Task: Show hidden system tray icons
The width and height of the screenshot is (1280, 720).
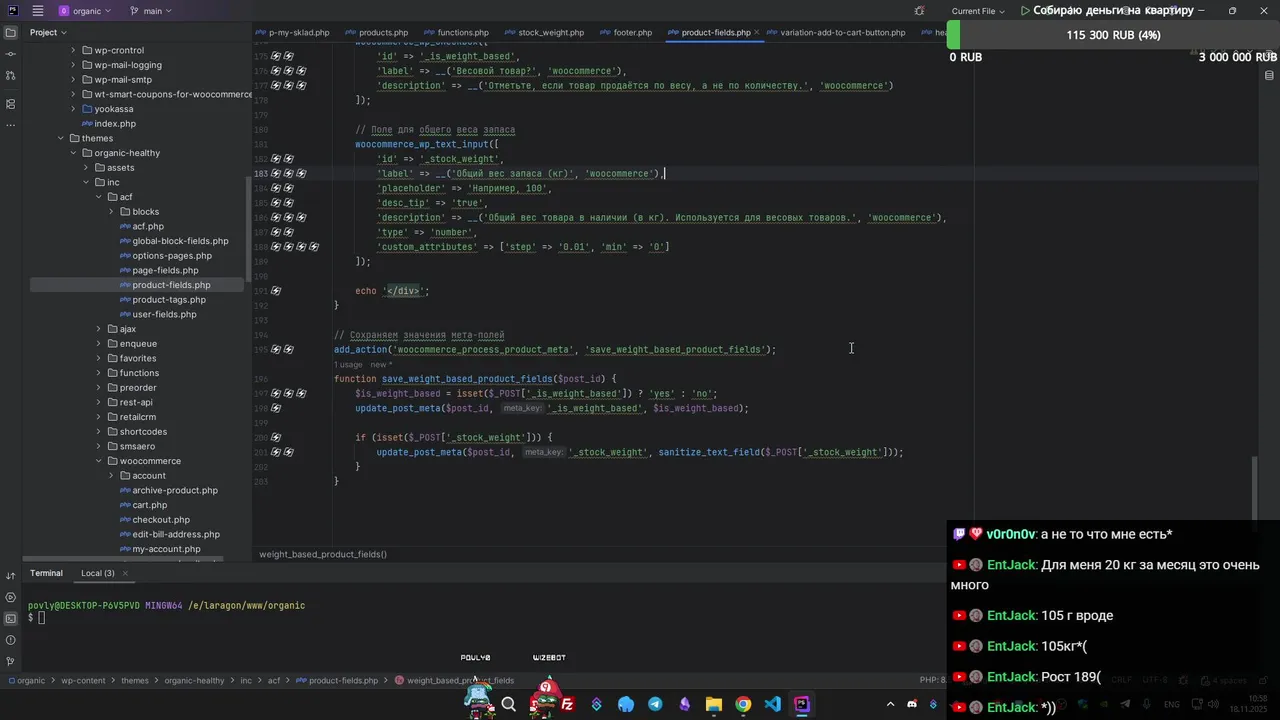Action: (x=890, y=705)
